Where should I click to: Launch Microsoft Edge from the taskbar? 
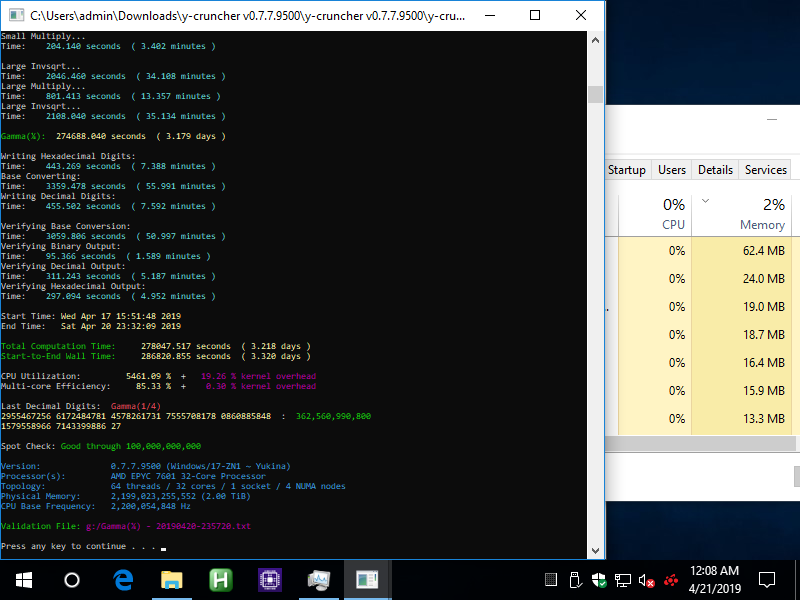123,579
